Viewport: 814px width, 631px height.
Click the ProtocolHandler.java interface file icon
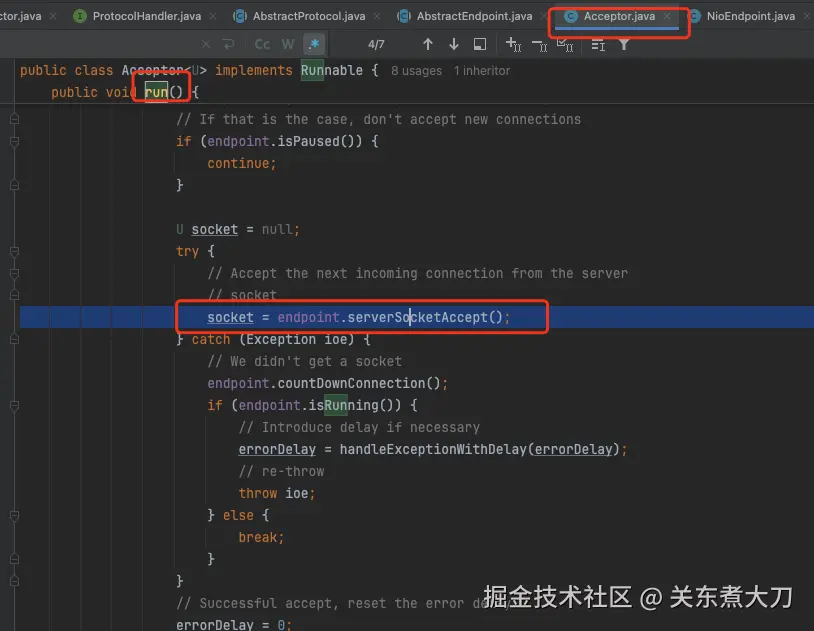click(79, 16)
